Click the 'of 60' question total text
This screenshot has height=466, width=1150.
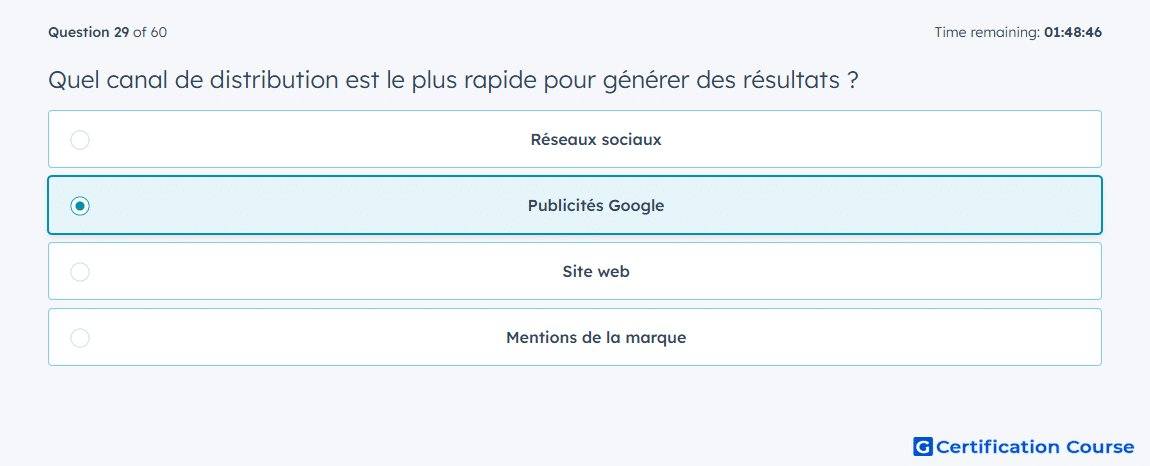click(150, 32)
